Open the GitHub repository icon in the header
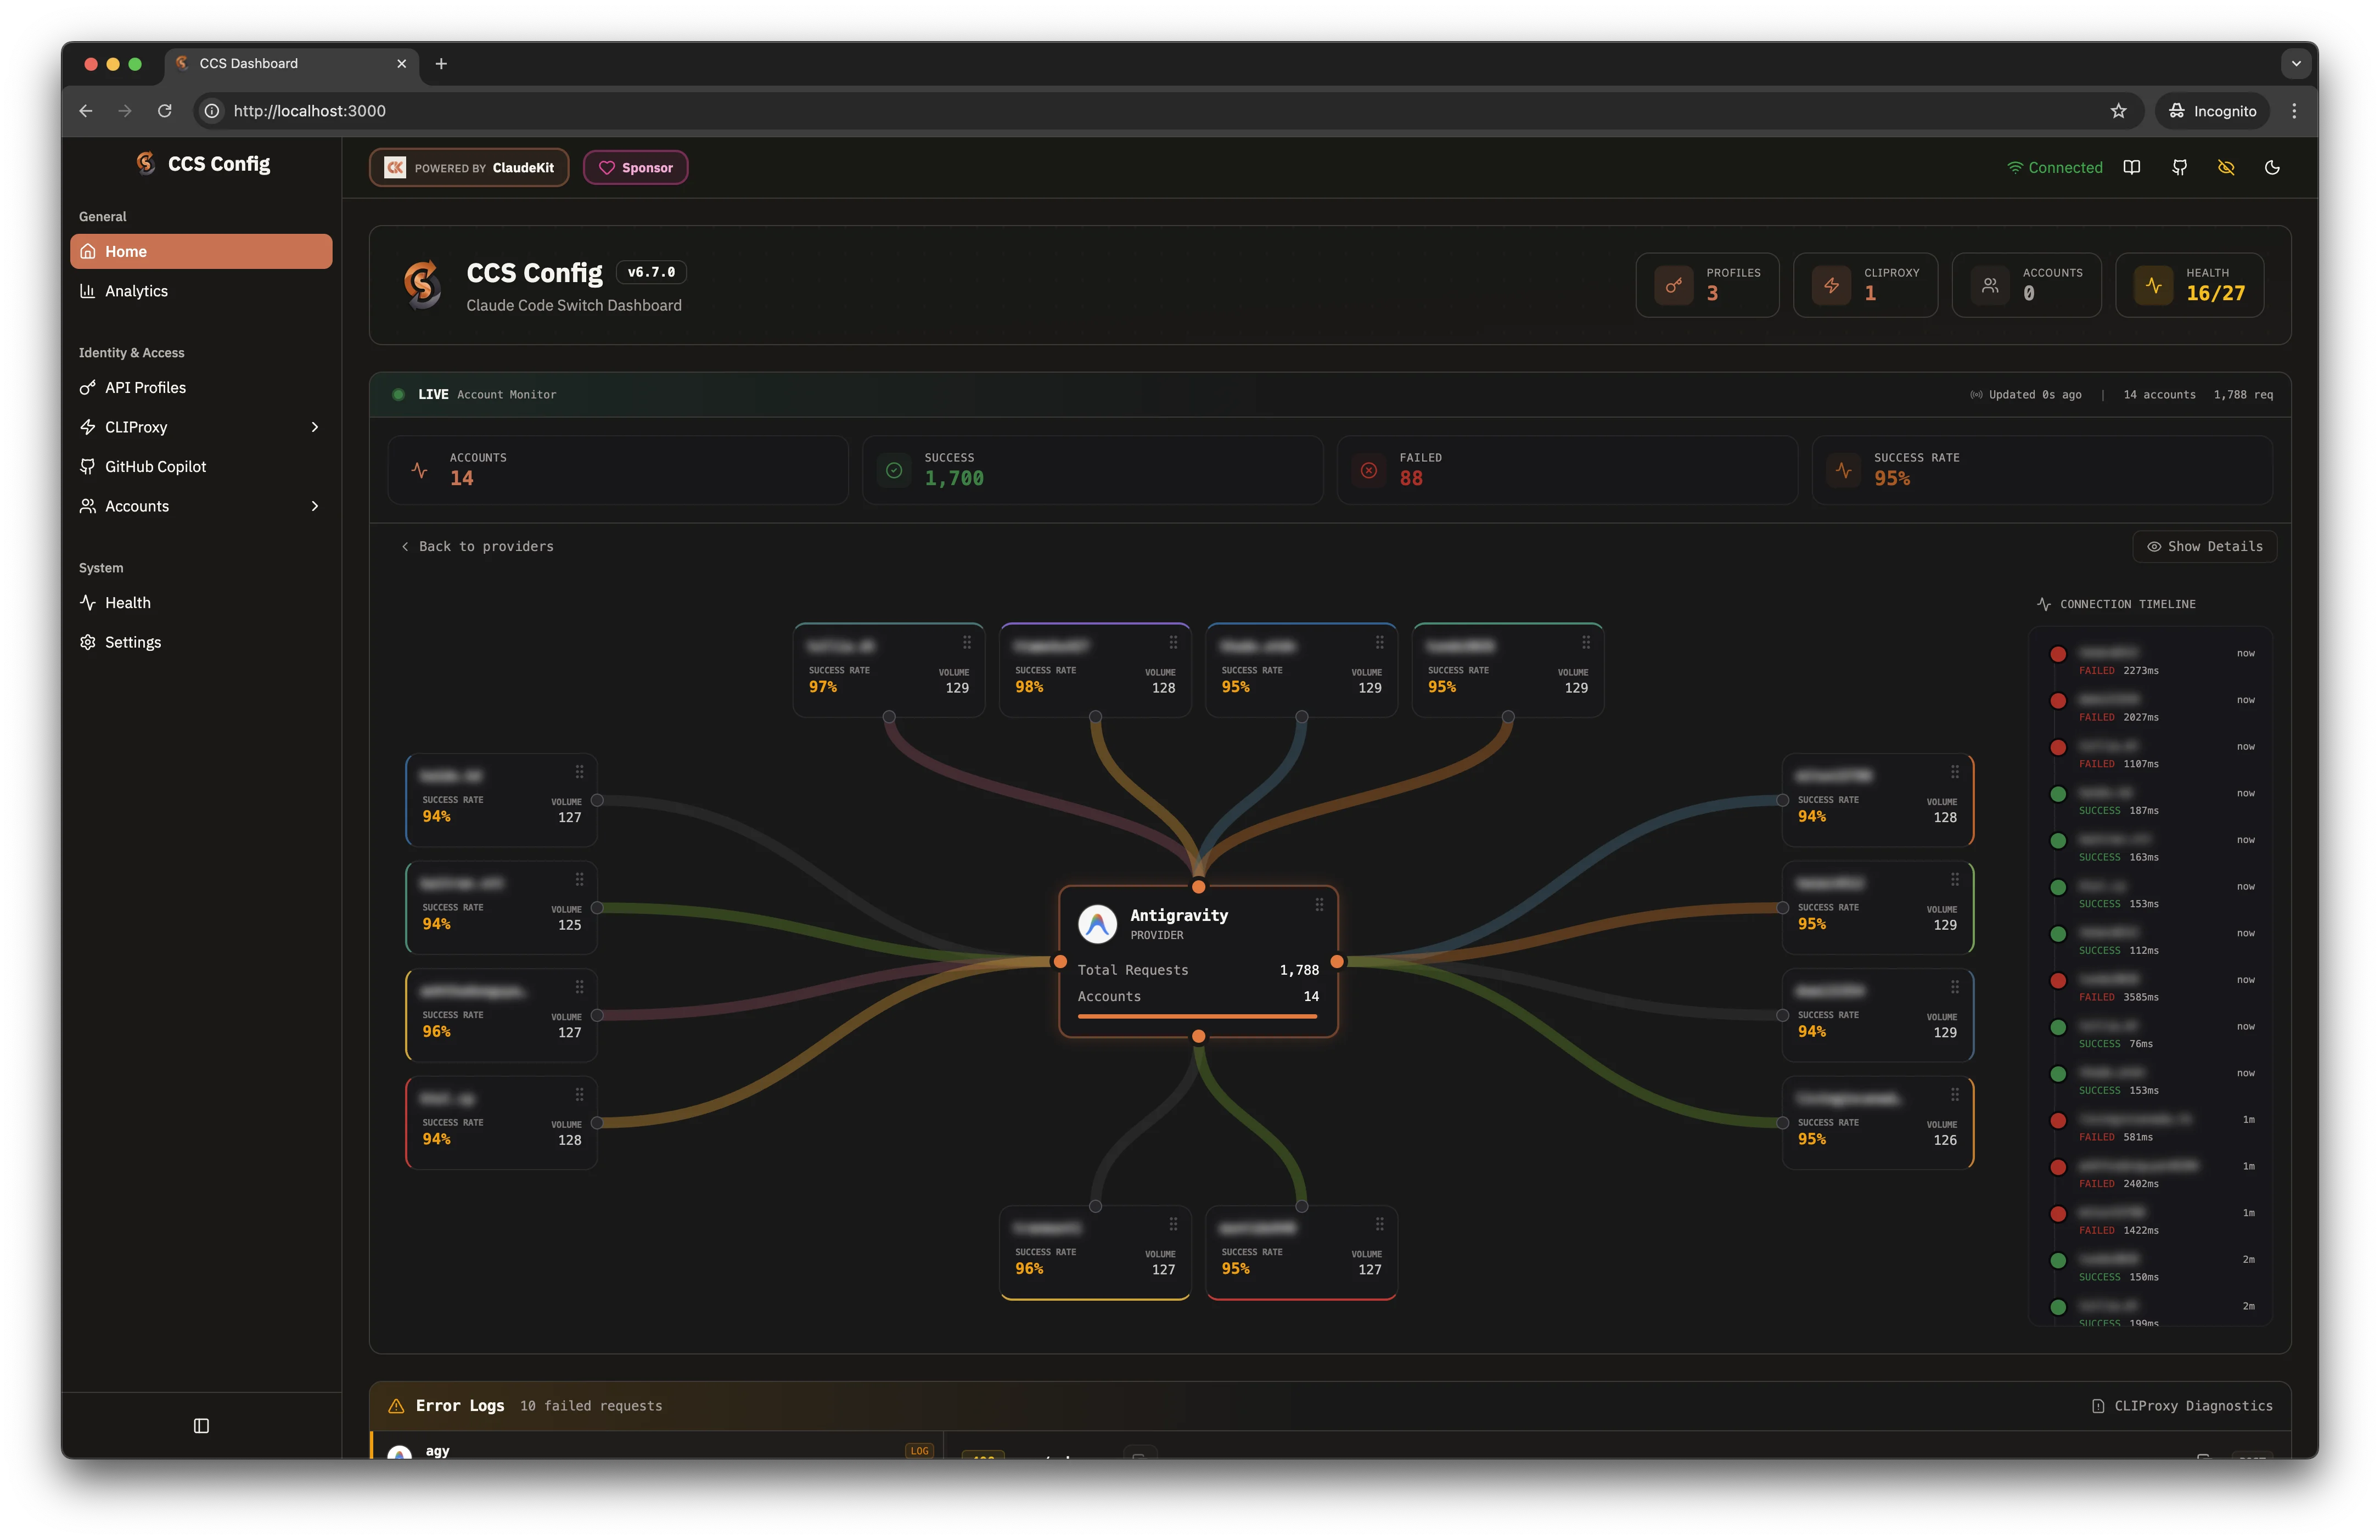This screenshot has height=1540, width=2380. point(2179,167)
